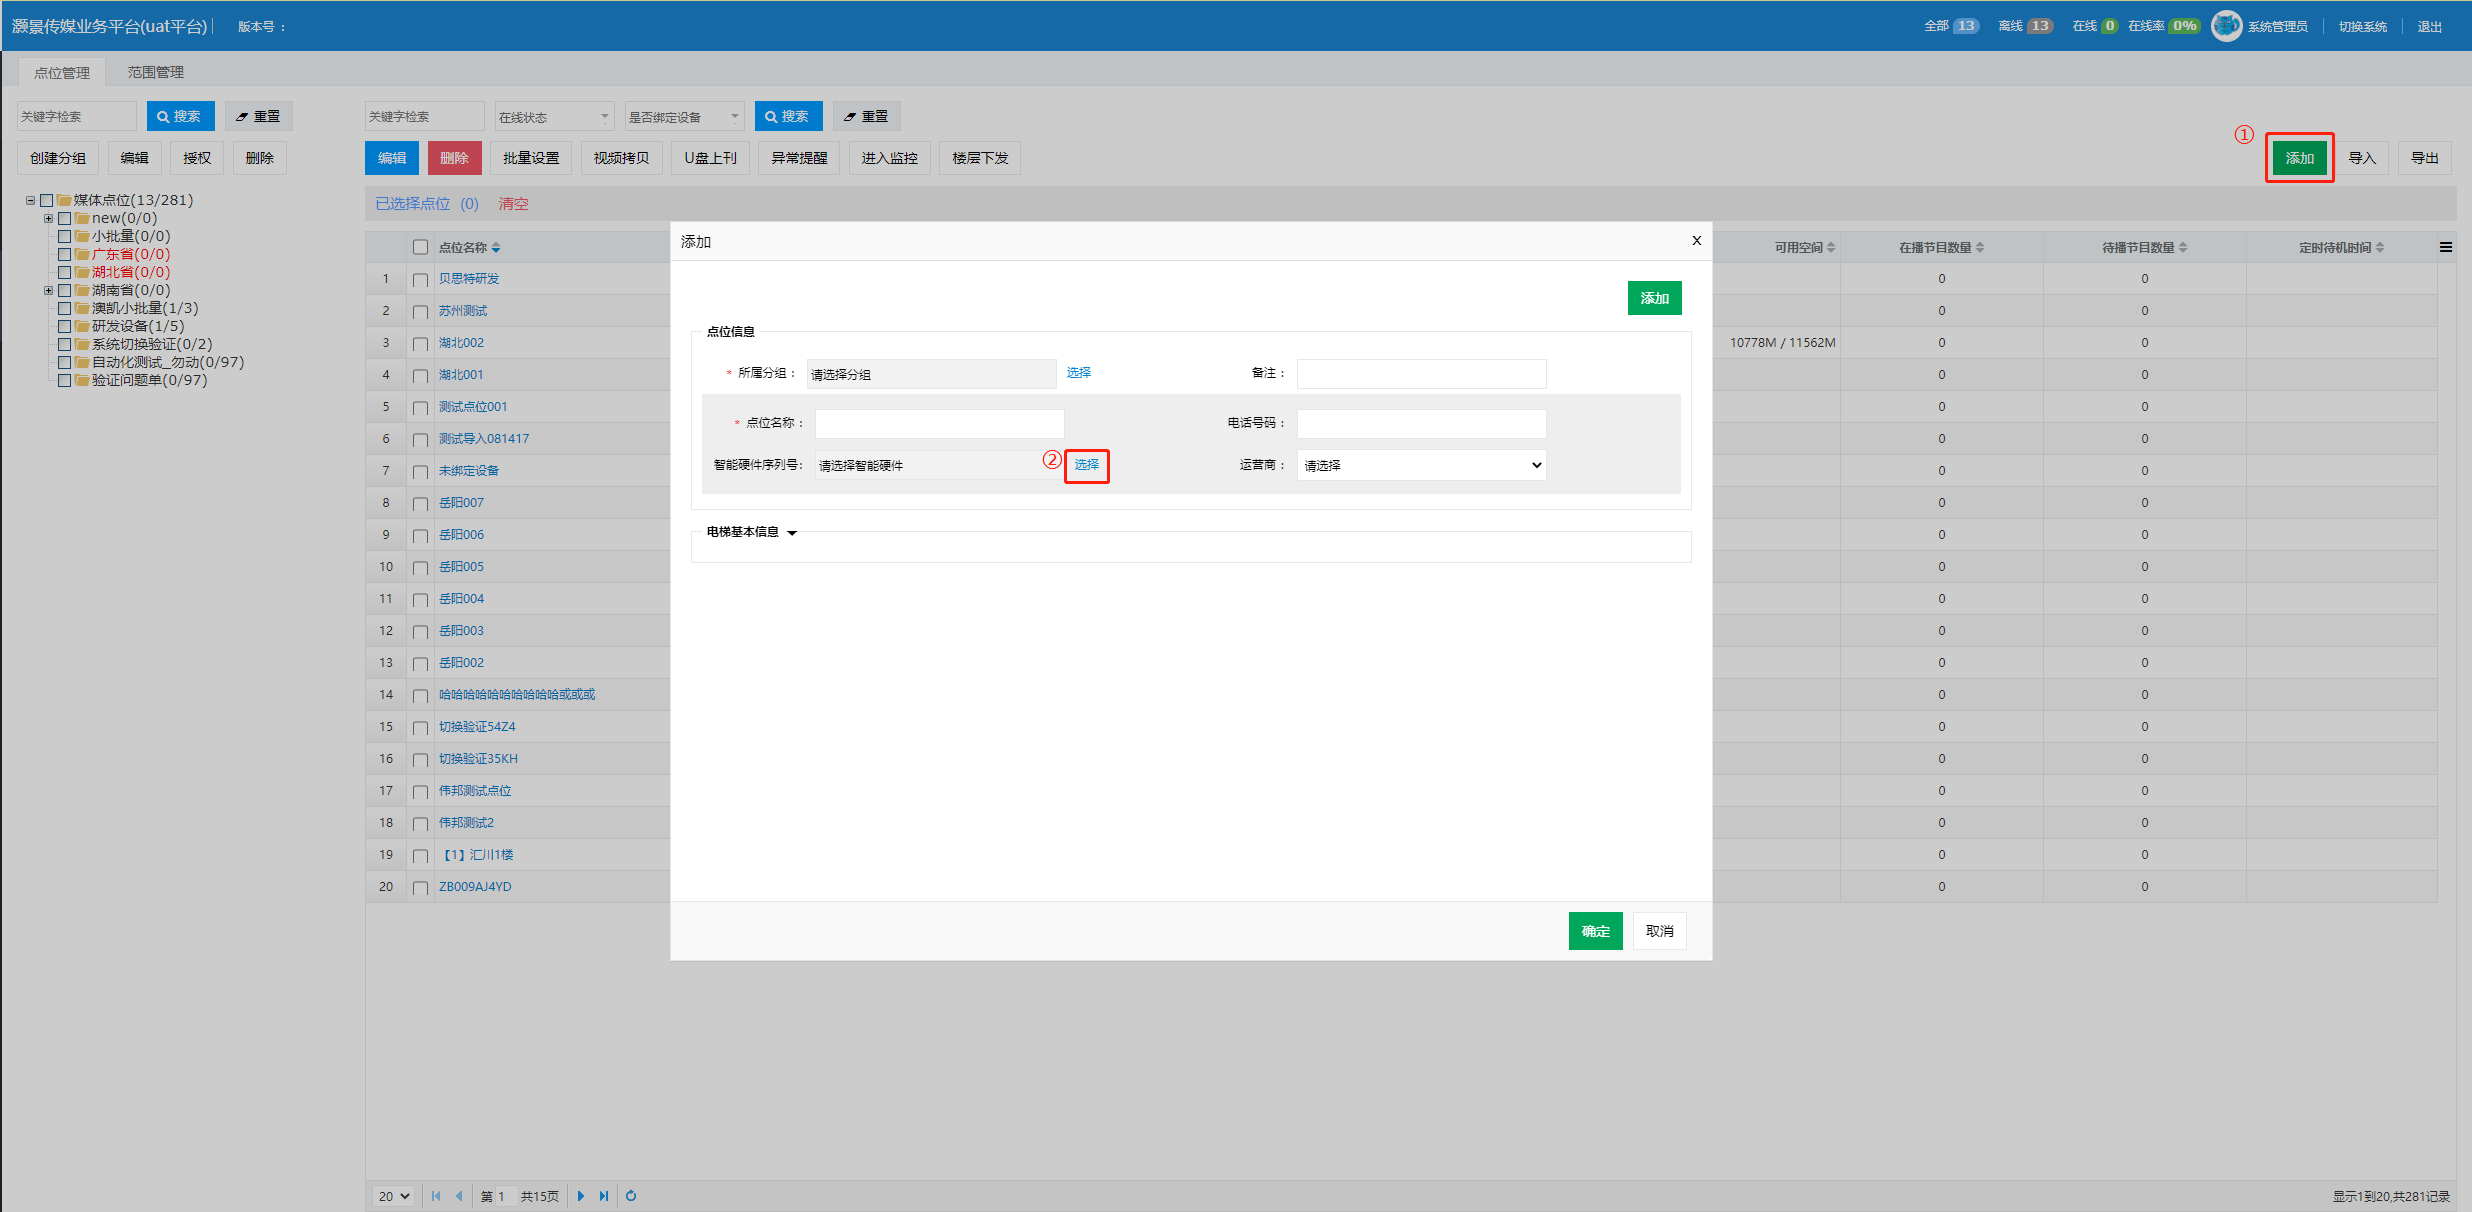Tick the checkbox for row 贝思特研发
The width and height of the screenshot is (2472, 1212).
pos(420,279)
